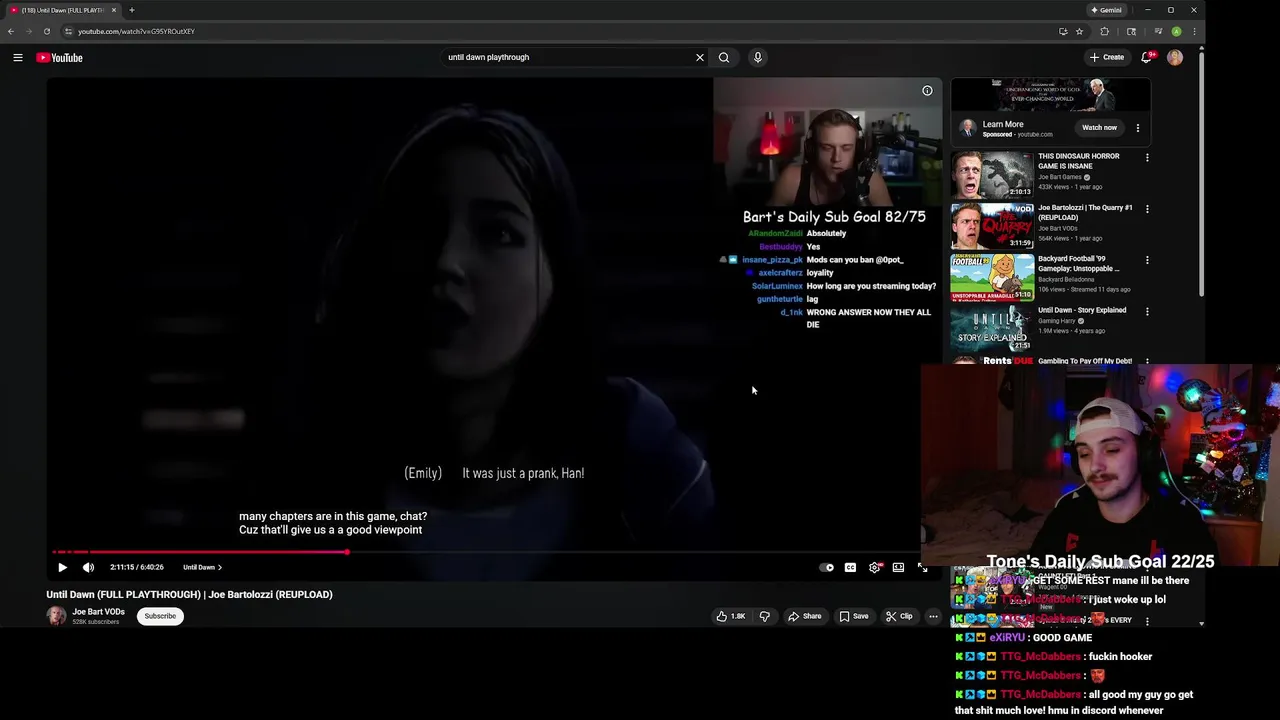Viewport: 1280px width, 720px height.
Task: Open player settings gear
Action: 875,567
